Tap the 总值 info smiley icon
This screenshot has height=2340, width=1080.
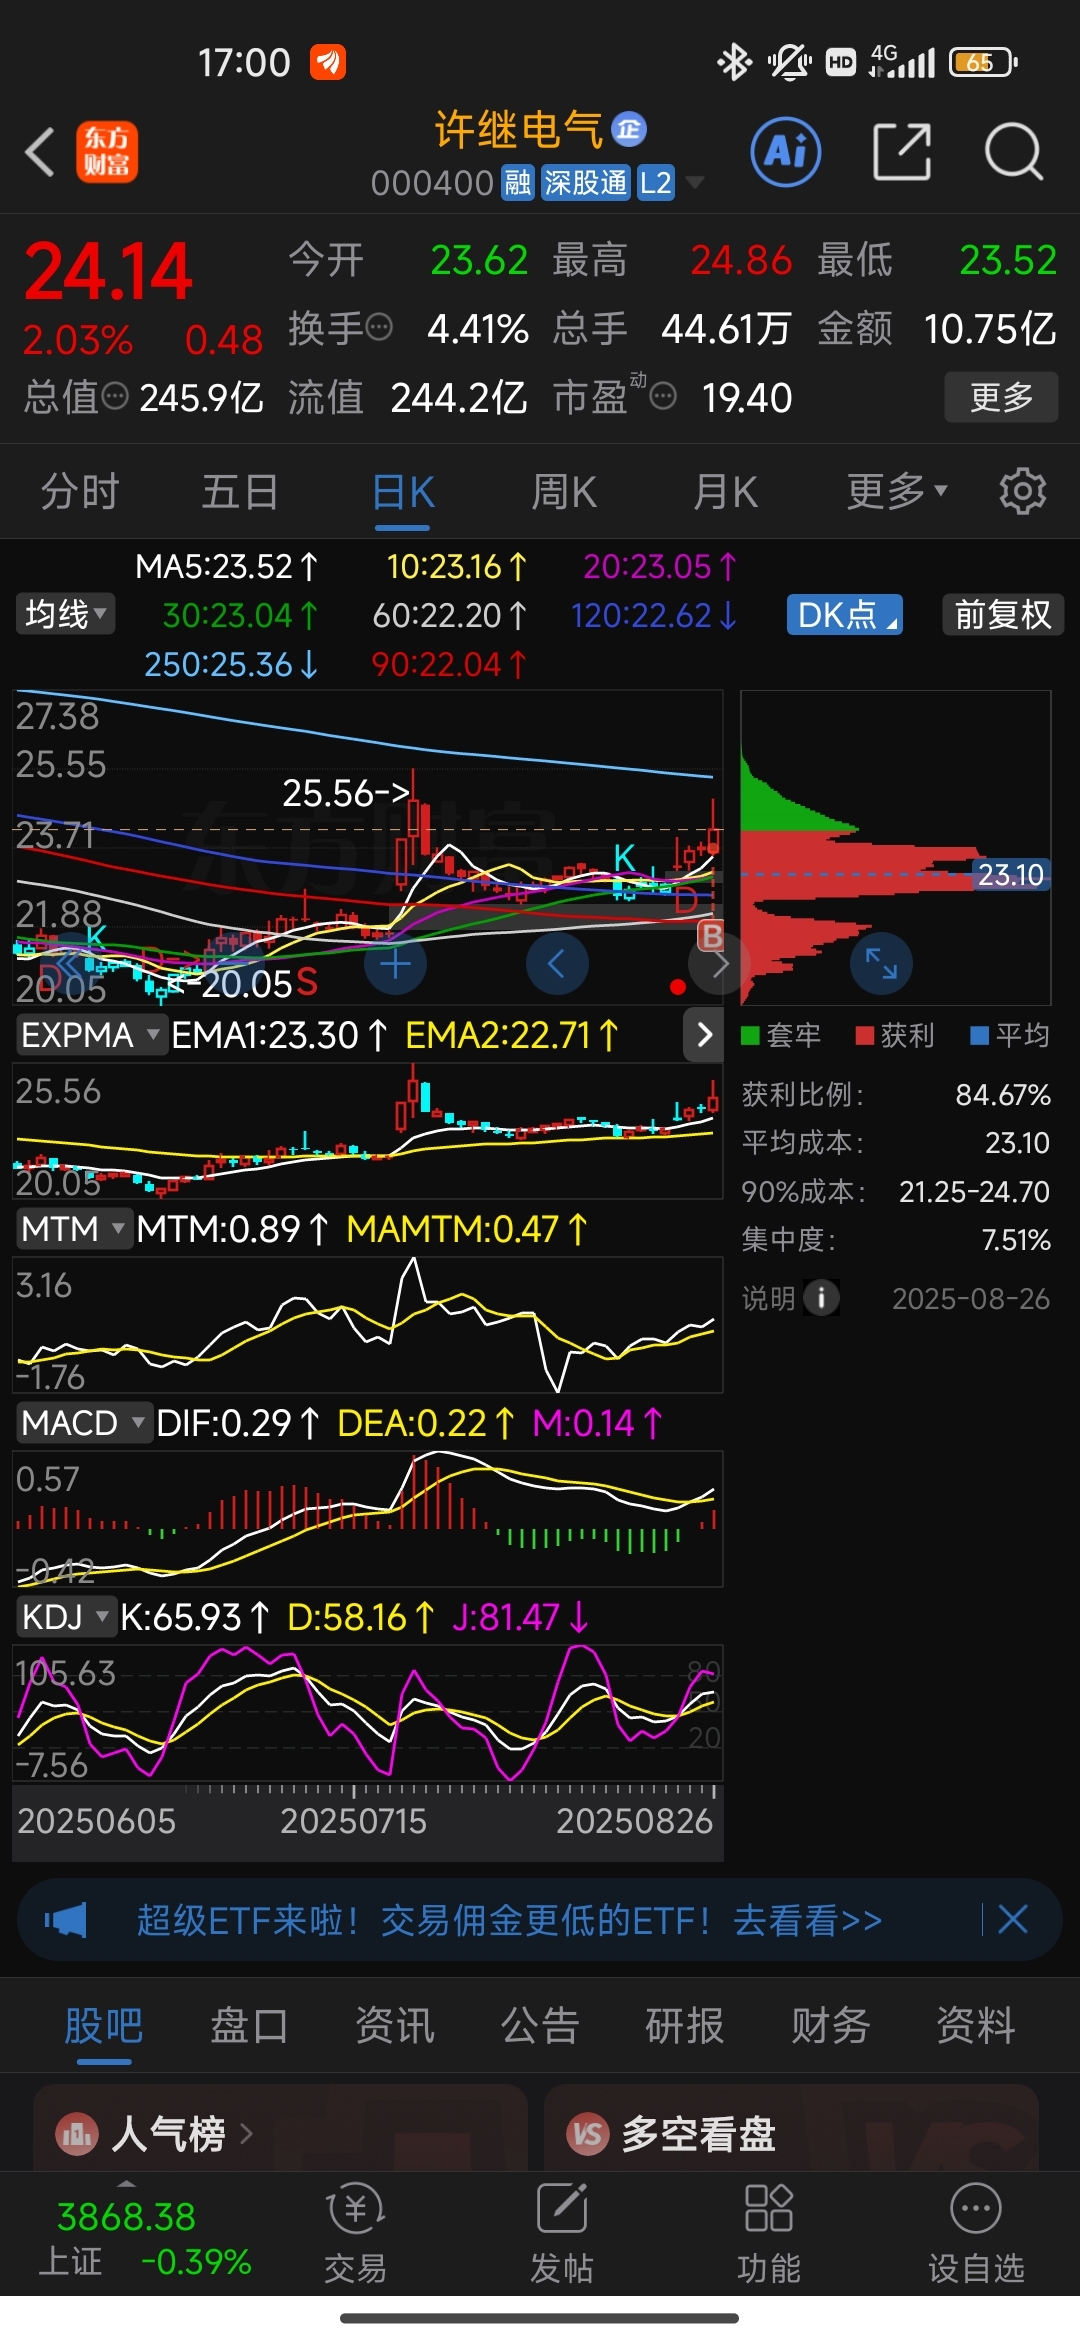[x=116, y=397]
